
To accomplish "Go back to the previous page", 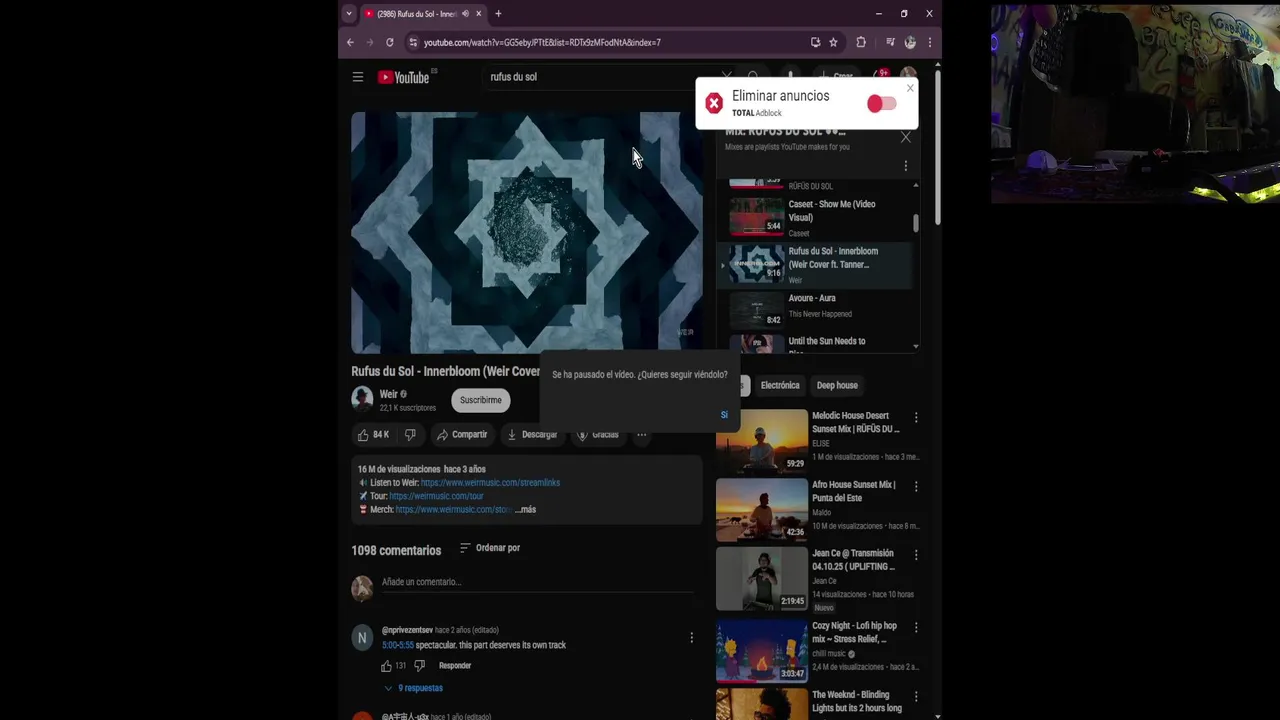I will 350,42.
